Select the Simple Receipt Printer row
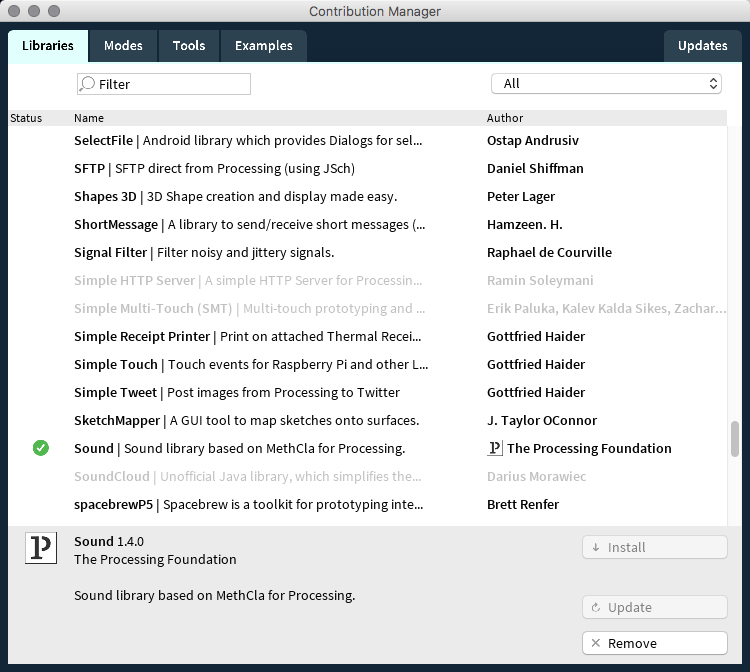This screenshot has height=672, width=750. pos(367,336)
